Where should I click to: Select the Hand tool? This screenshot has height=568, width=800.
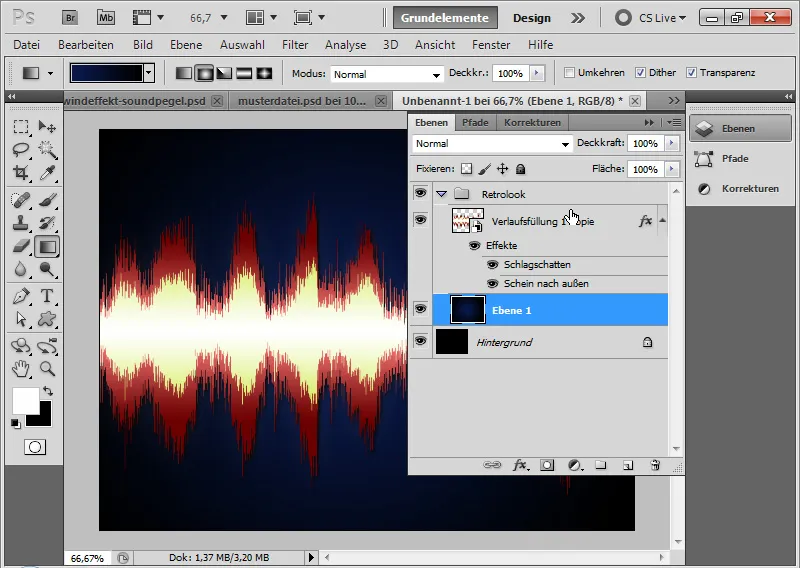(21, 368)
